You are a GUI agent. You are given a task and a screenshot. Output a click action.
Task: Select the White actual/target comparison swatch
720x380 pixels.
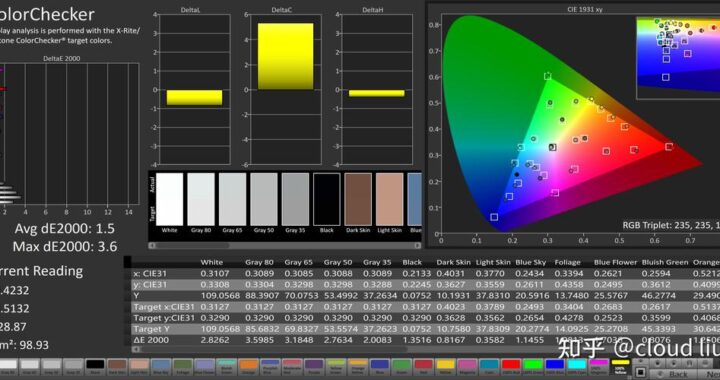(169, 200)
